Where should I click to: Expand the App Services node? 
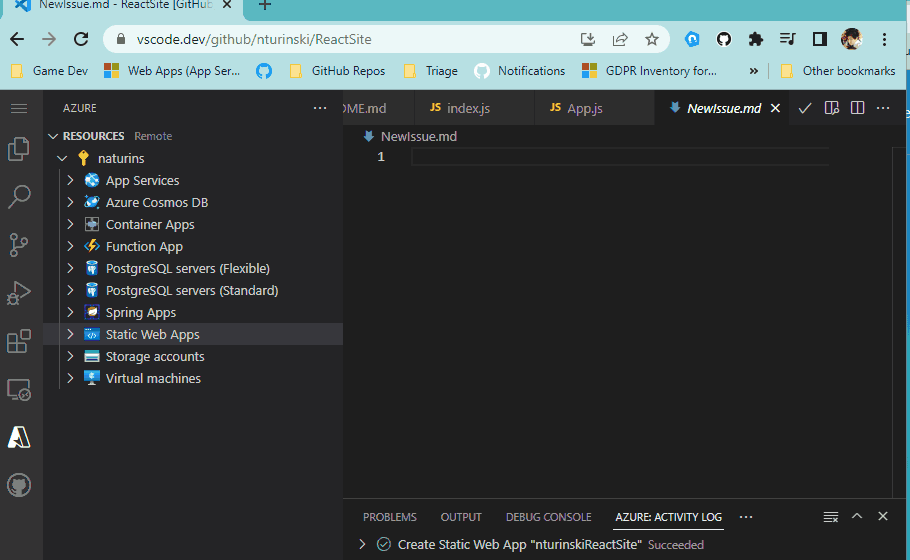(70, 180)
